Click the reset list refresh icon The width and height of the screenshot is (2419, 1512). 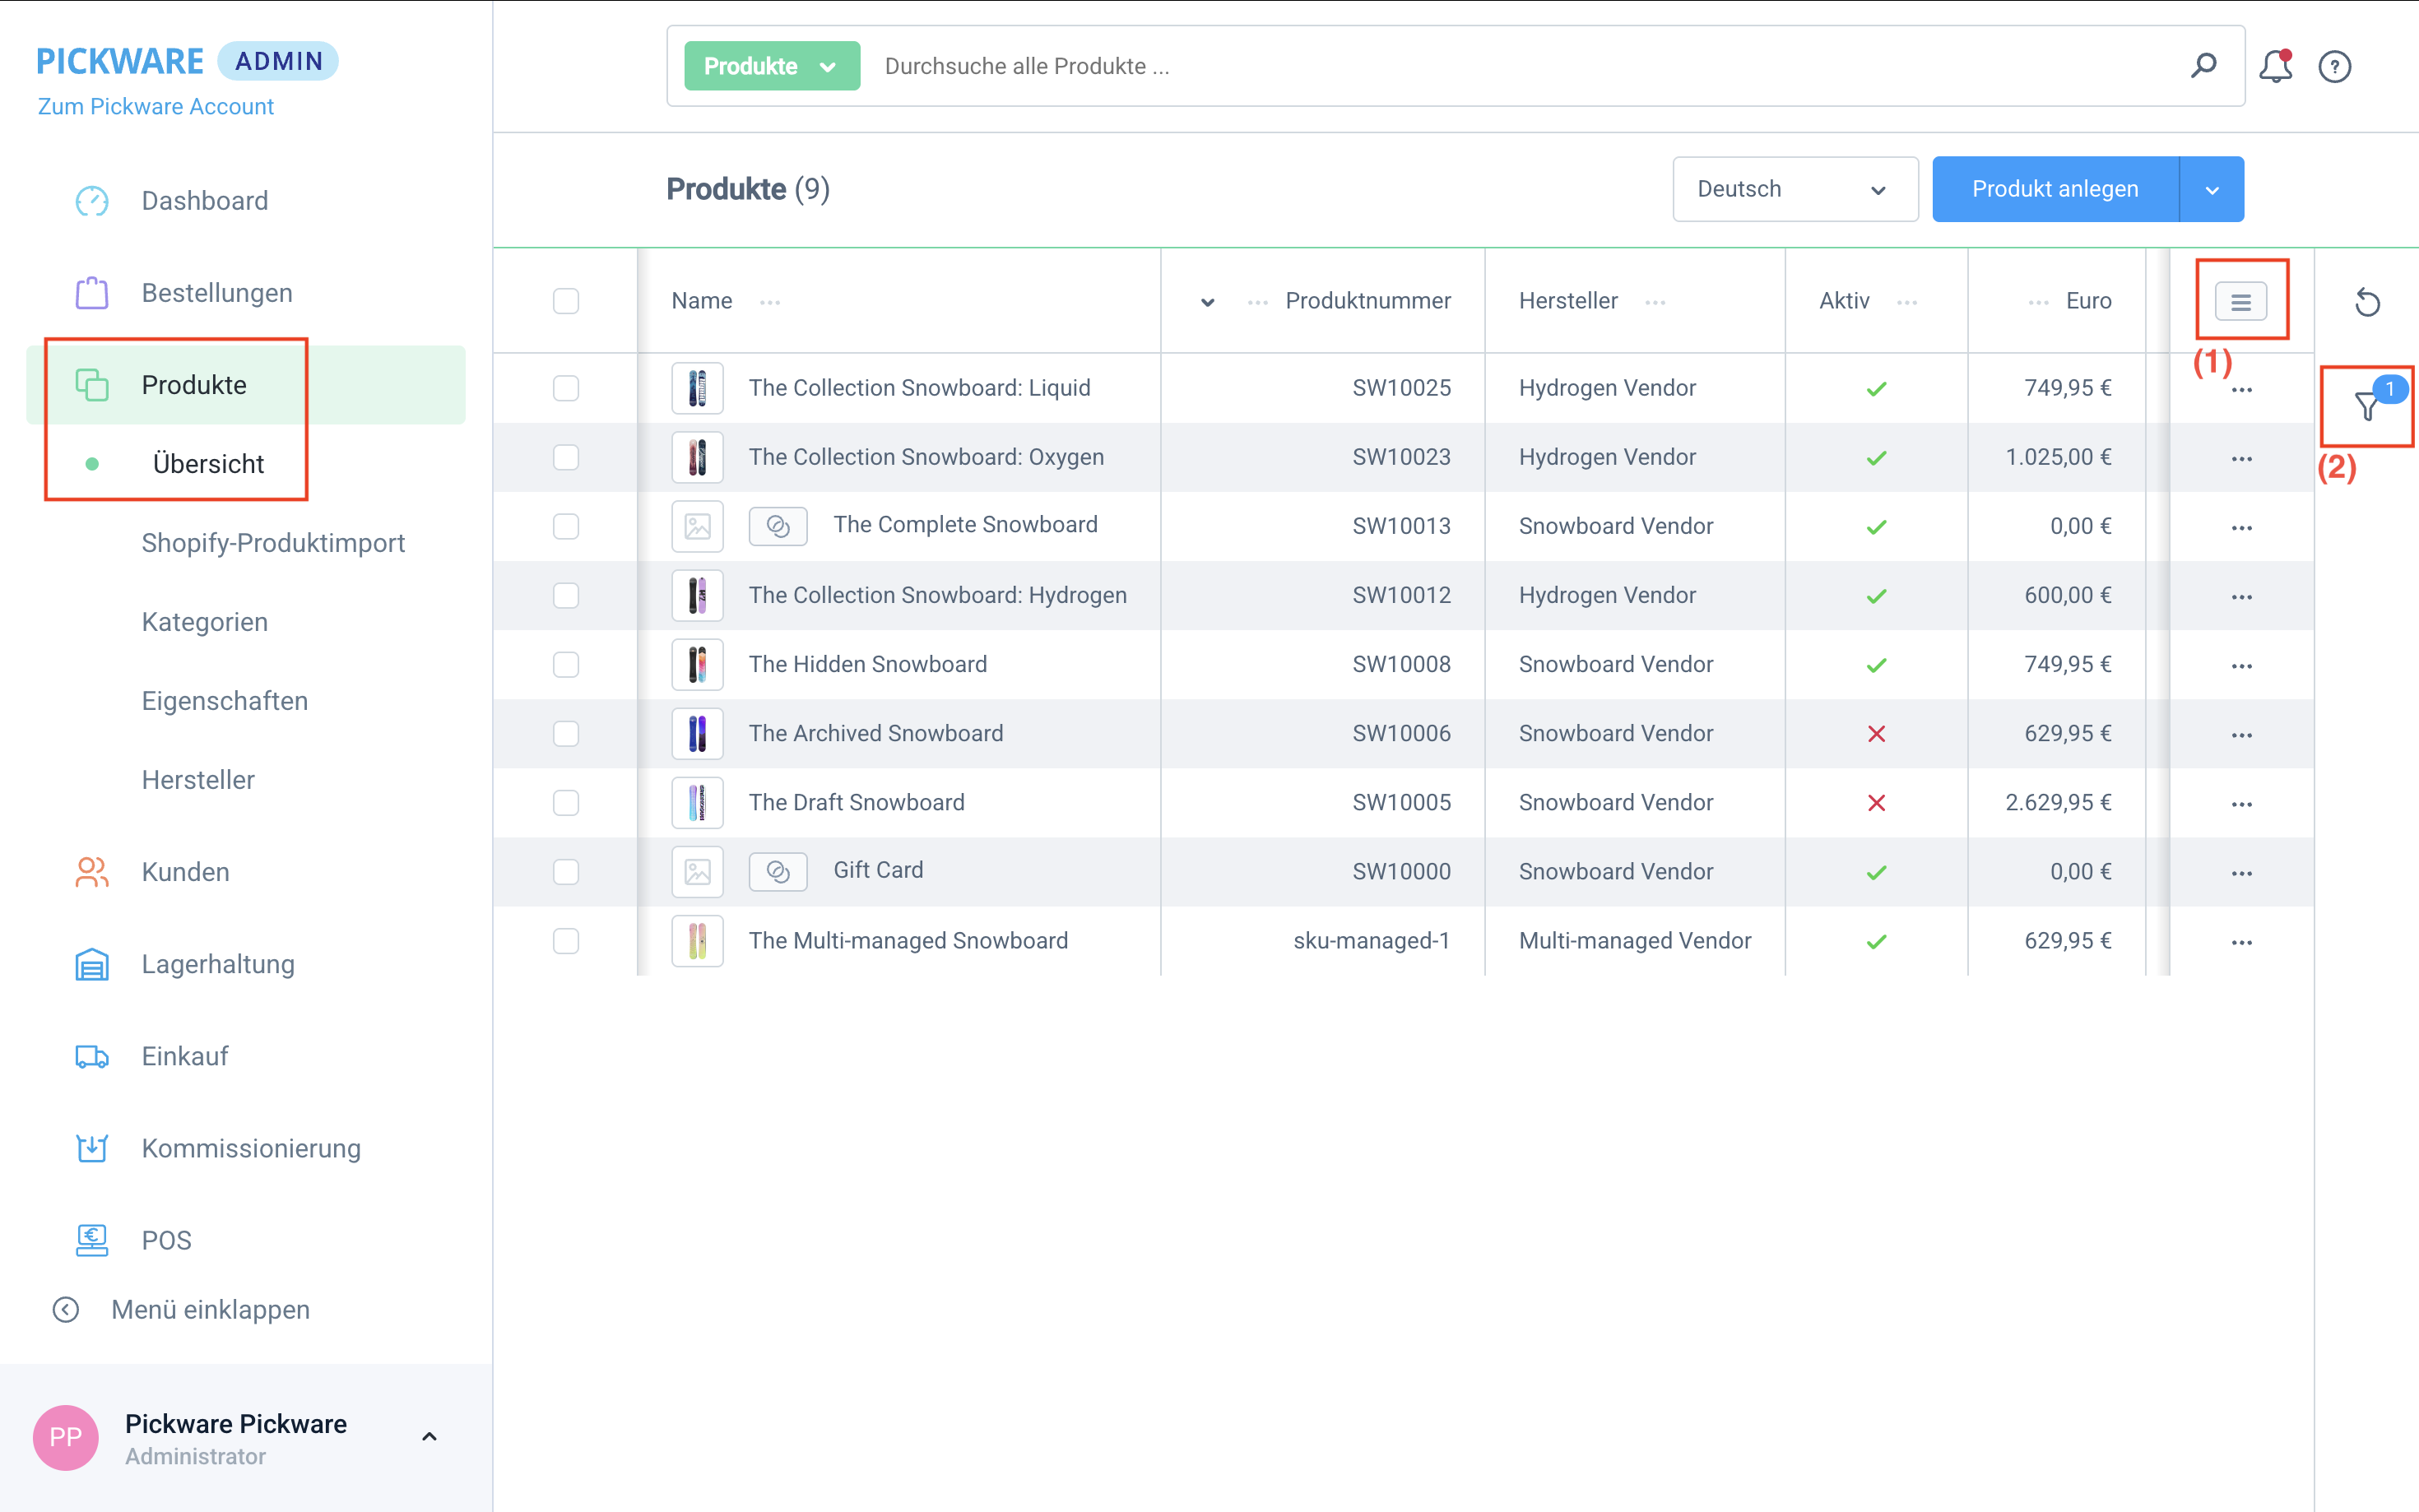point(2366,302)
